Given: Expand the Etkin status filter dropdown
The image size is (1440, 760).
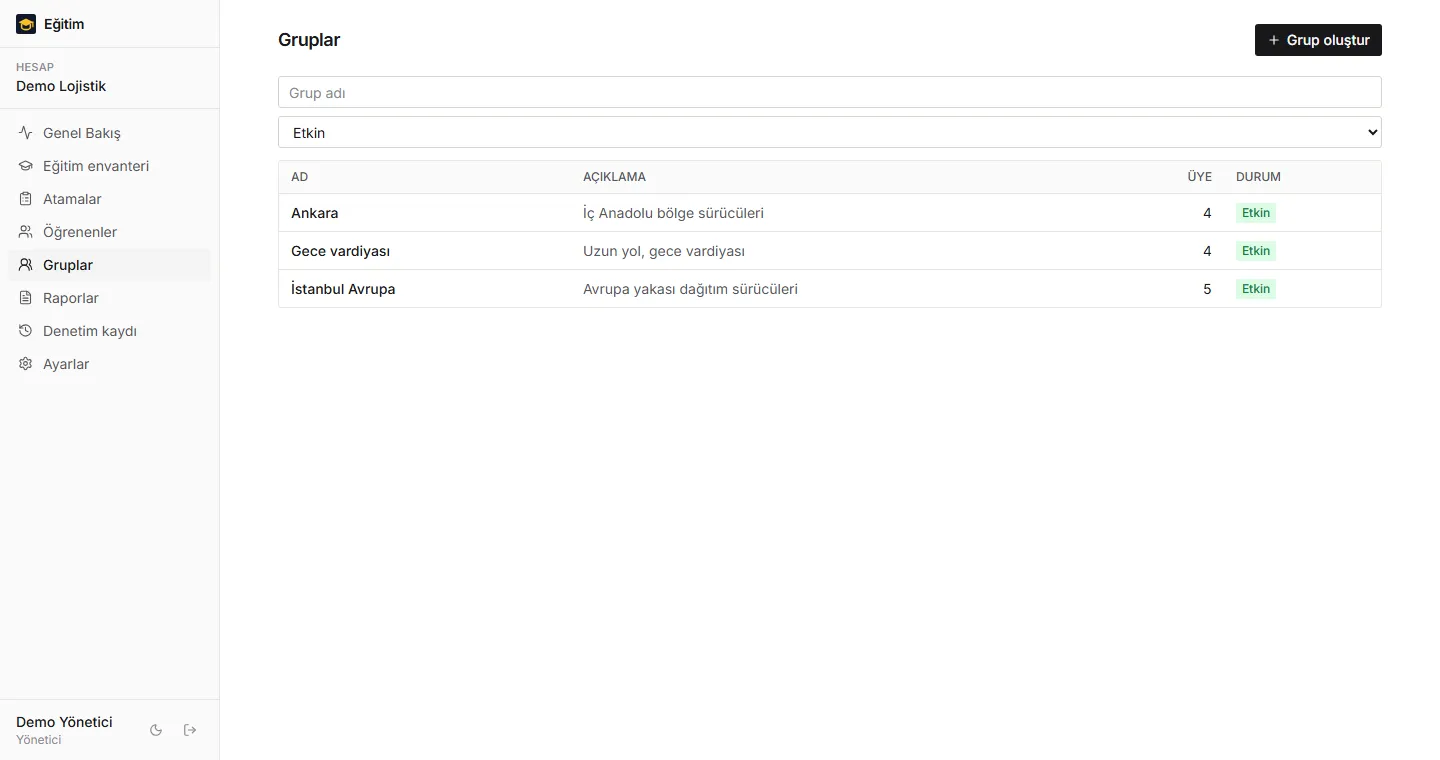Looking at the screenshot, I should coord(830,132).
